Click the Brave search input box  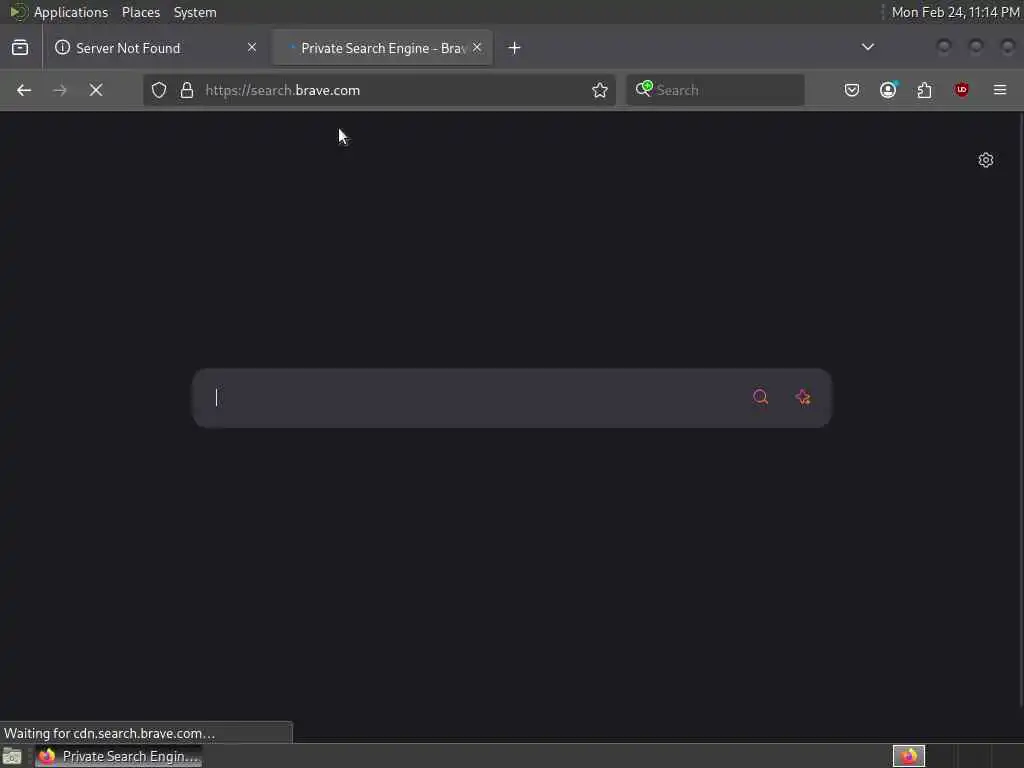tap(512, 398)
